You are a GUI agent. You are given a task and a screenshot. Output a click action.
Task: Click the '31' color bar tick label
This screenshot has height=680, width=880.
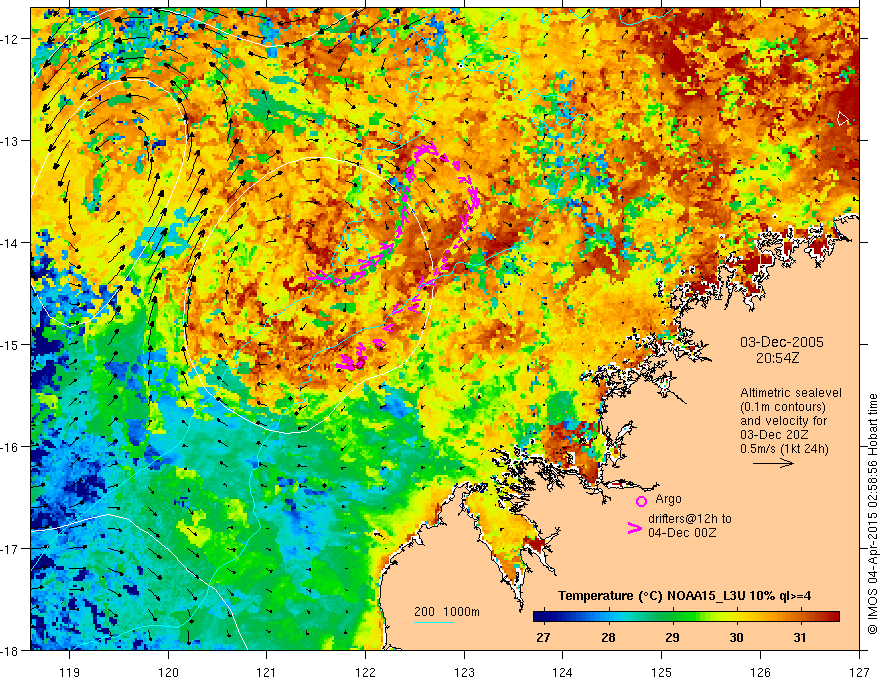(x=800, y=638)
